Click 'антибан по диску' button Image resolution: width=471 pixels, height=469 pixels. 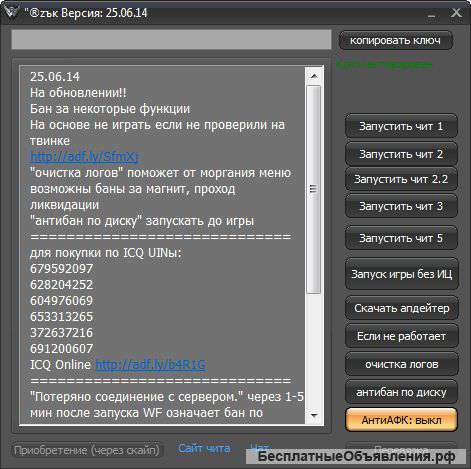(401, 392)
